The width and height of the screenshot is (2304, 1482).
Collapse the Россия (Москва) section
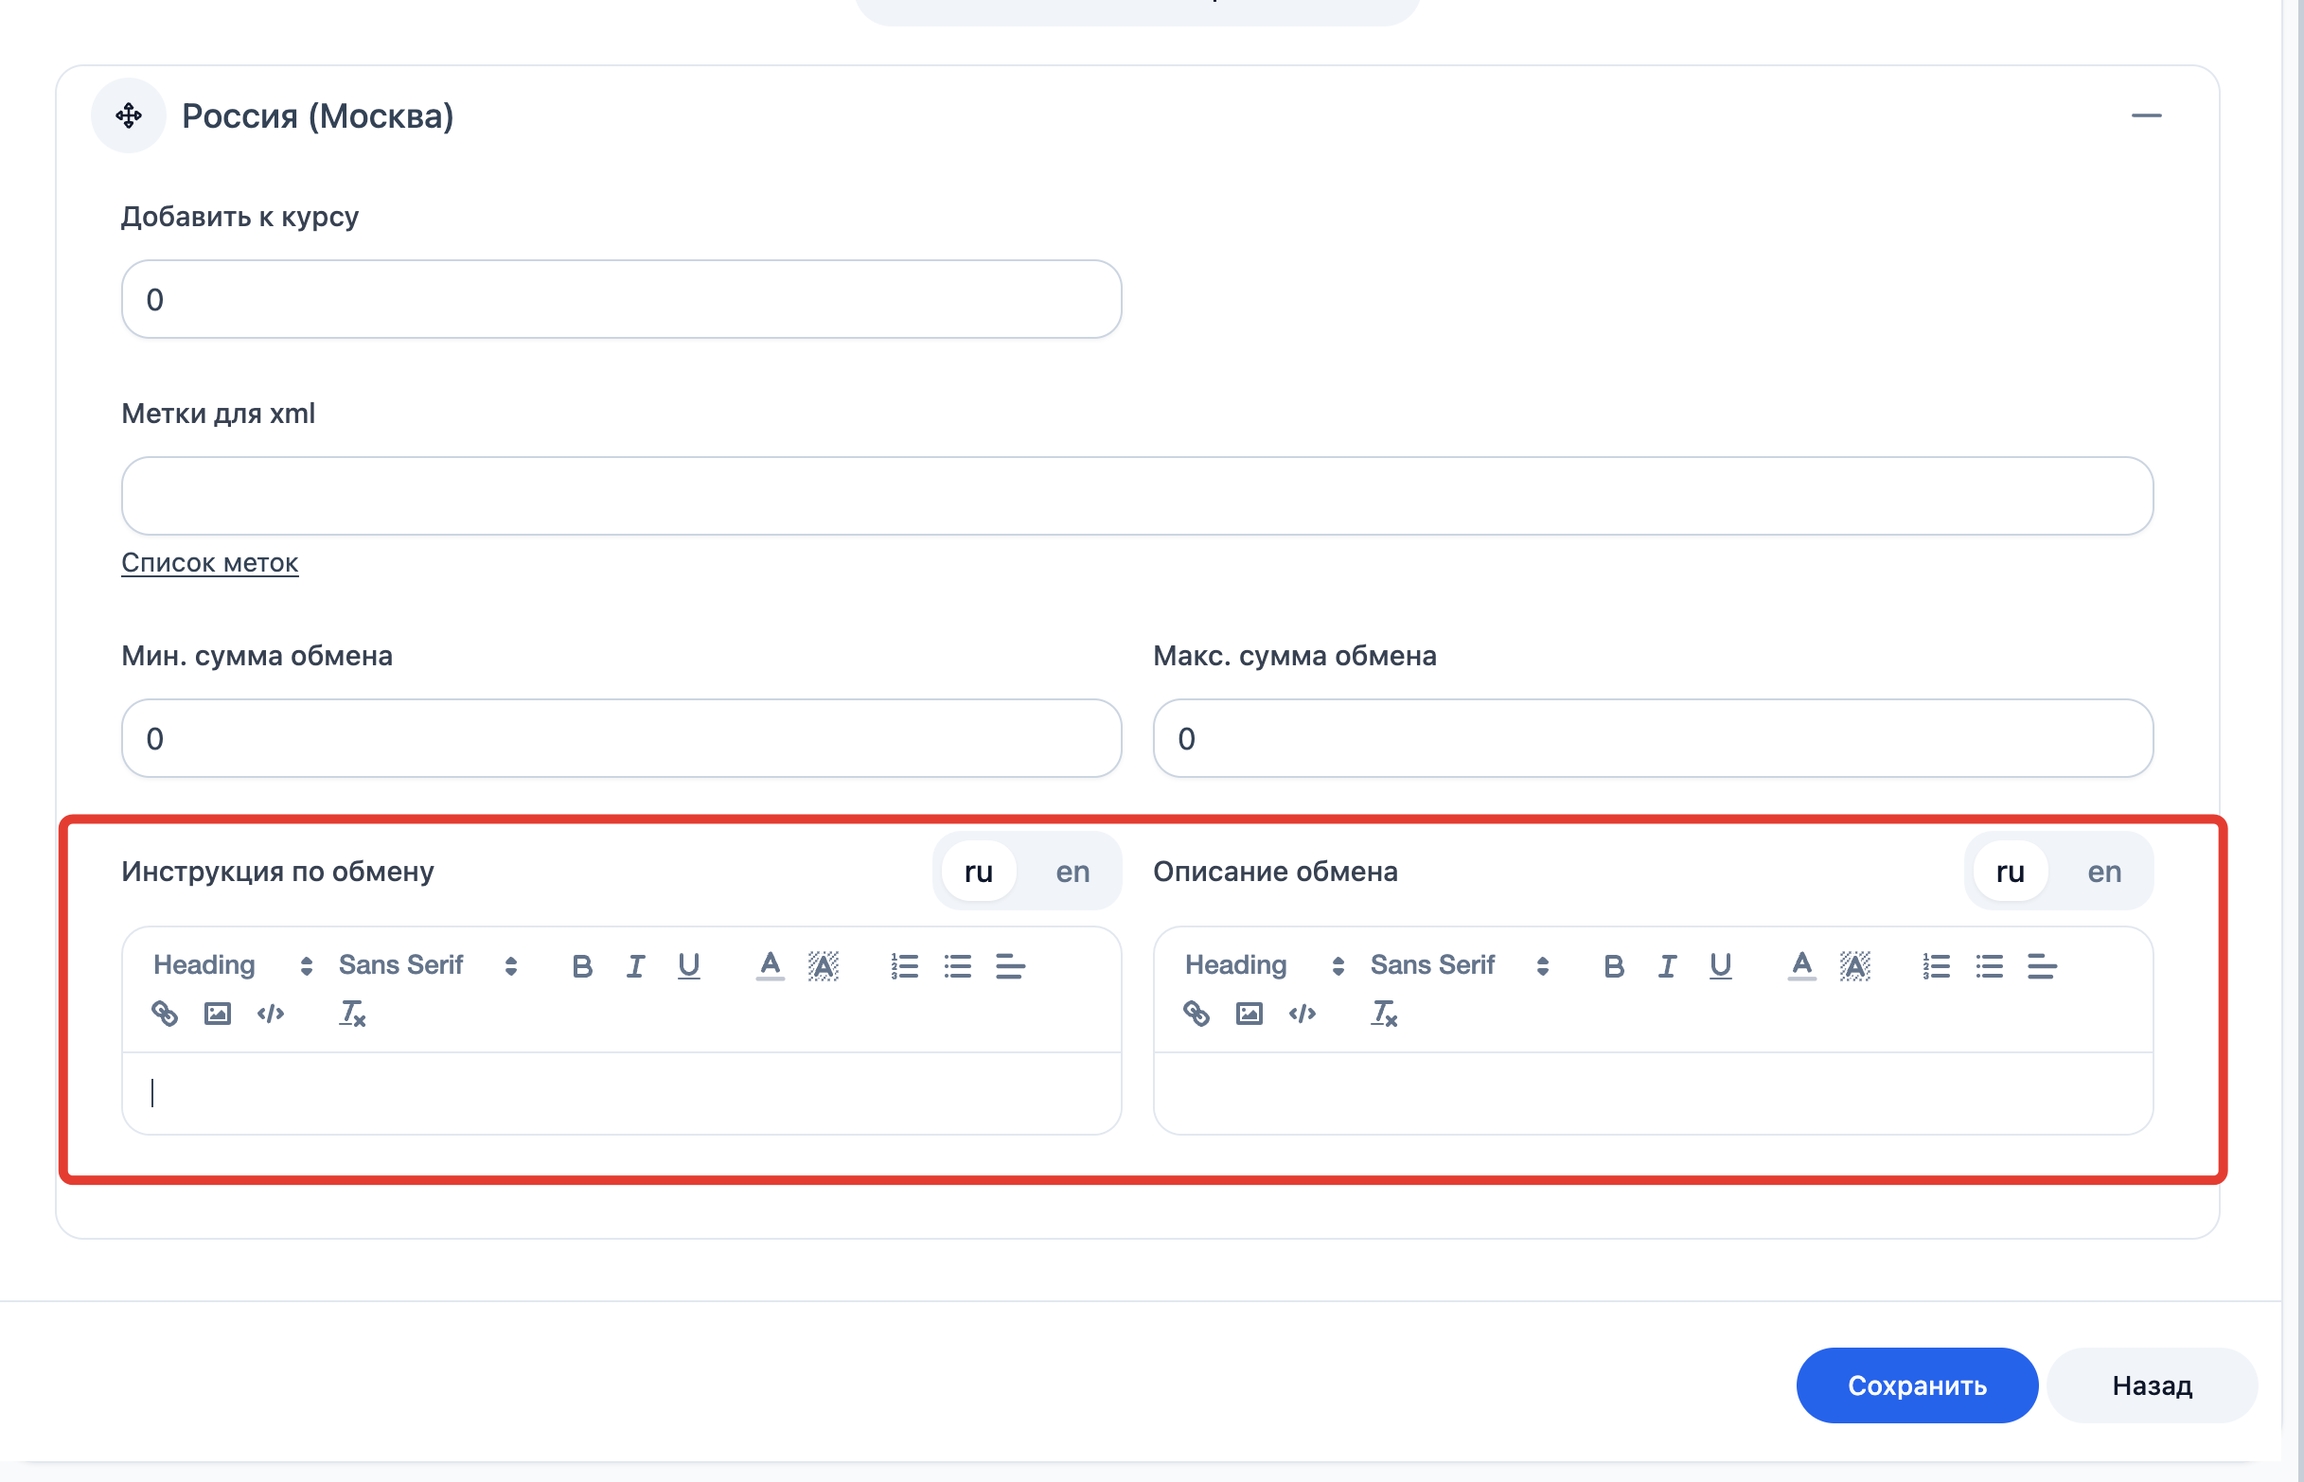click(2145, 116)
